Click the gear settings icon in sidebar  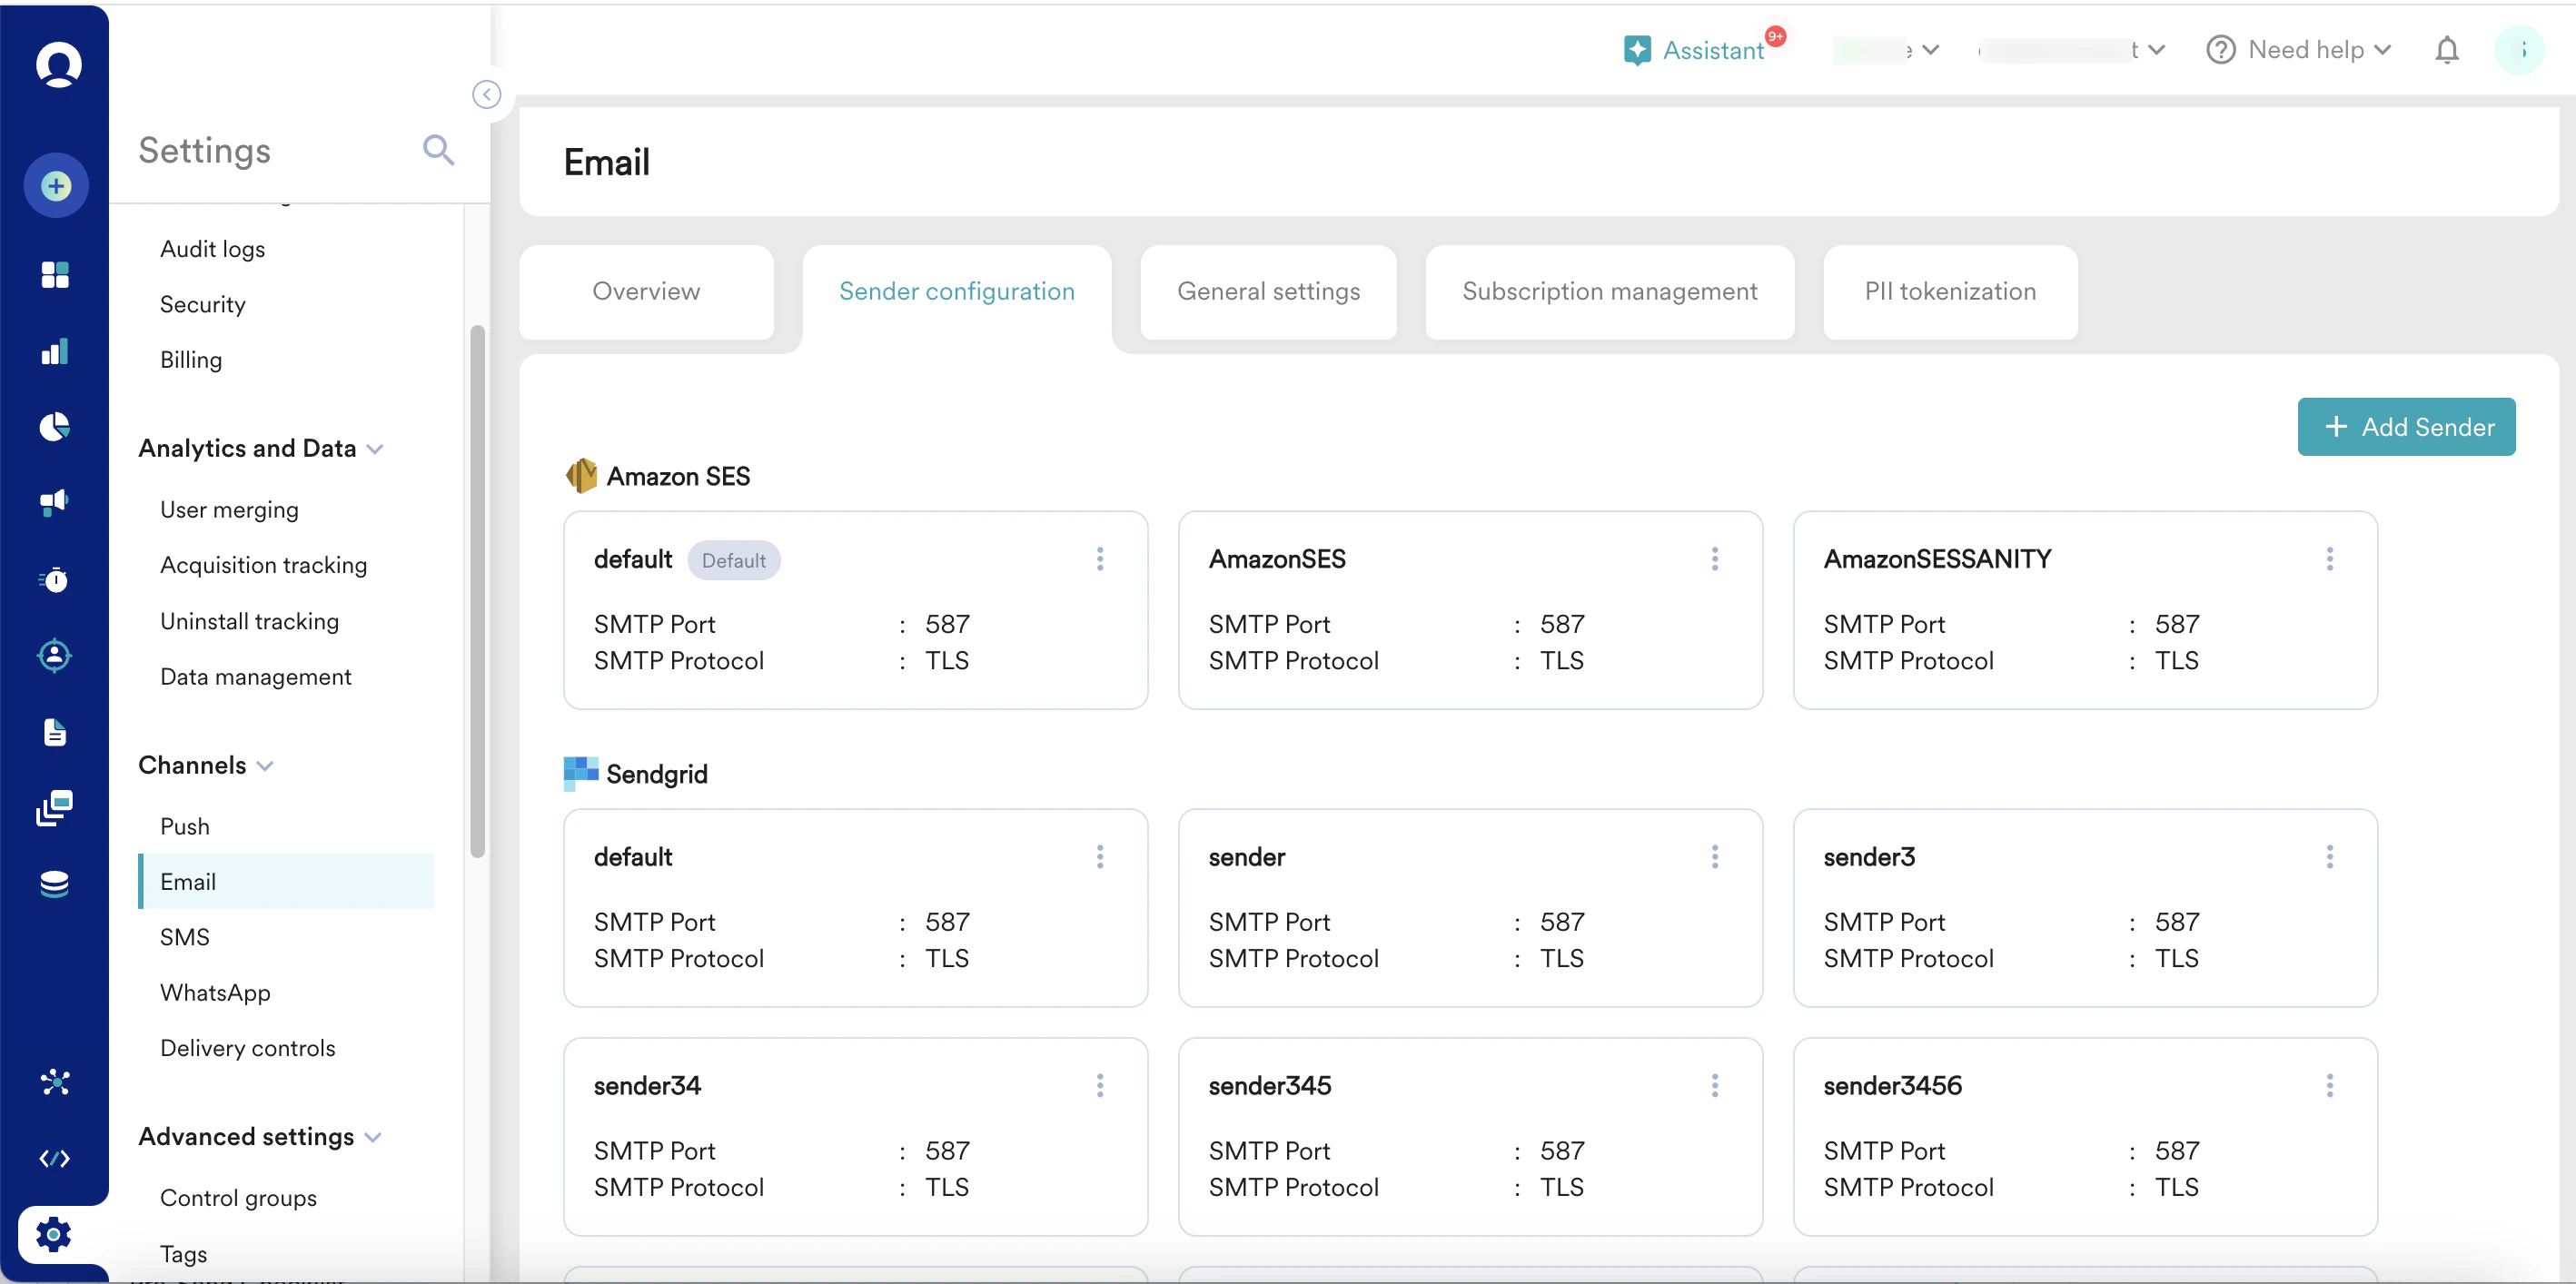pyautogui.click(x=54, y=1235)
